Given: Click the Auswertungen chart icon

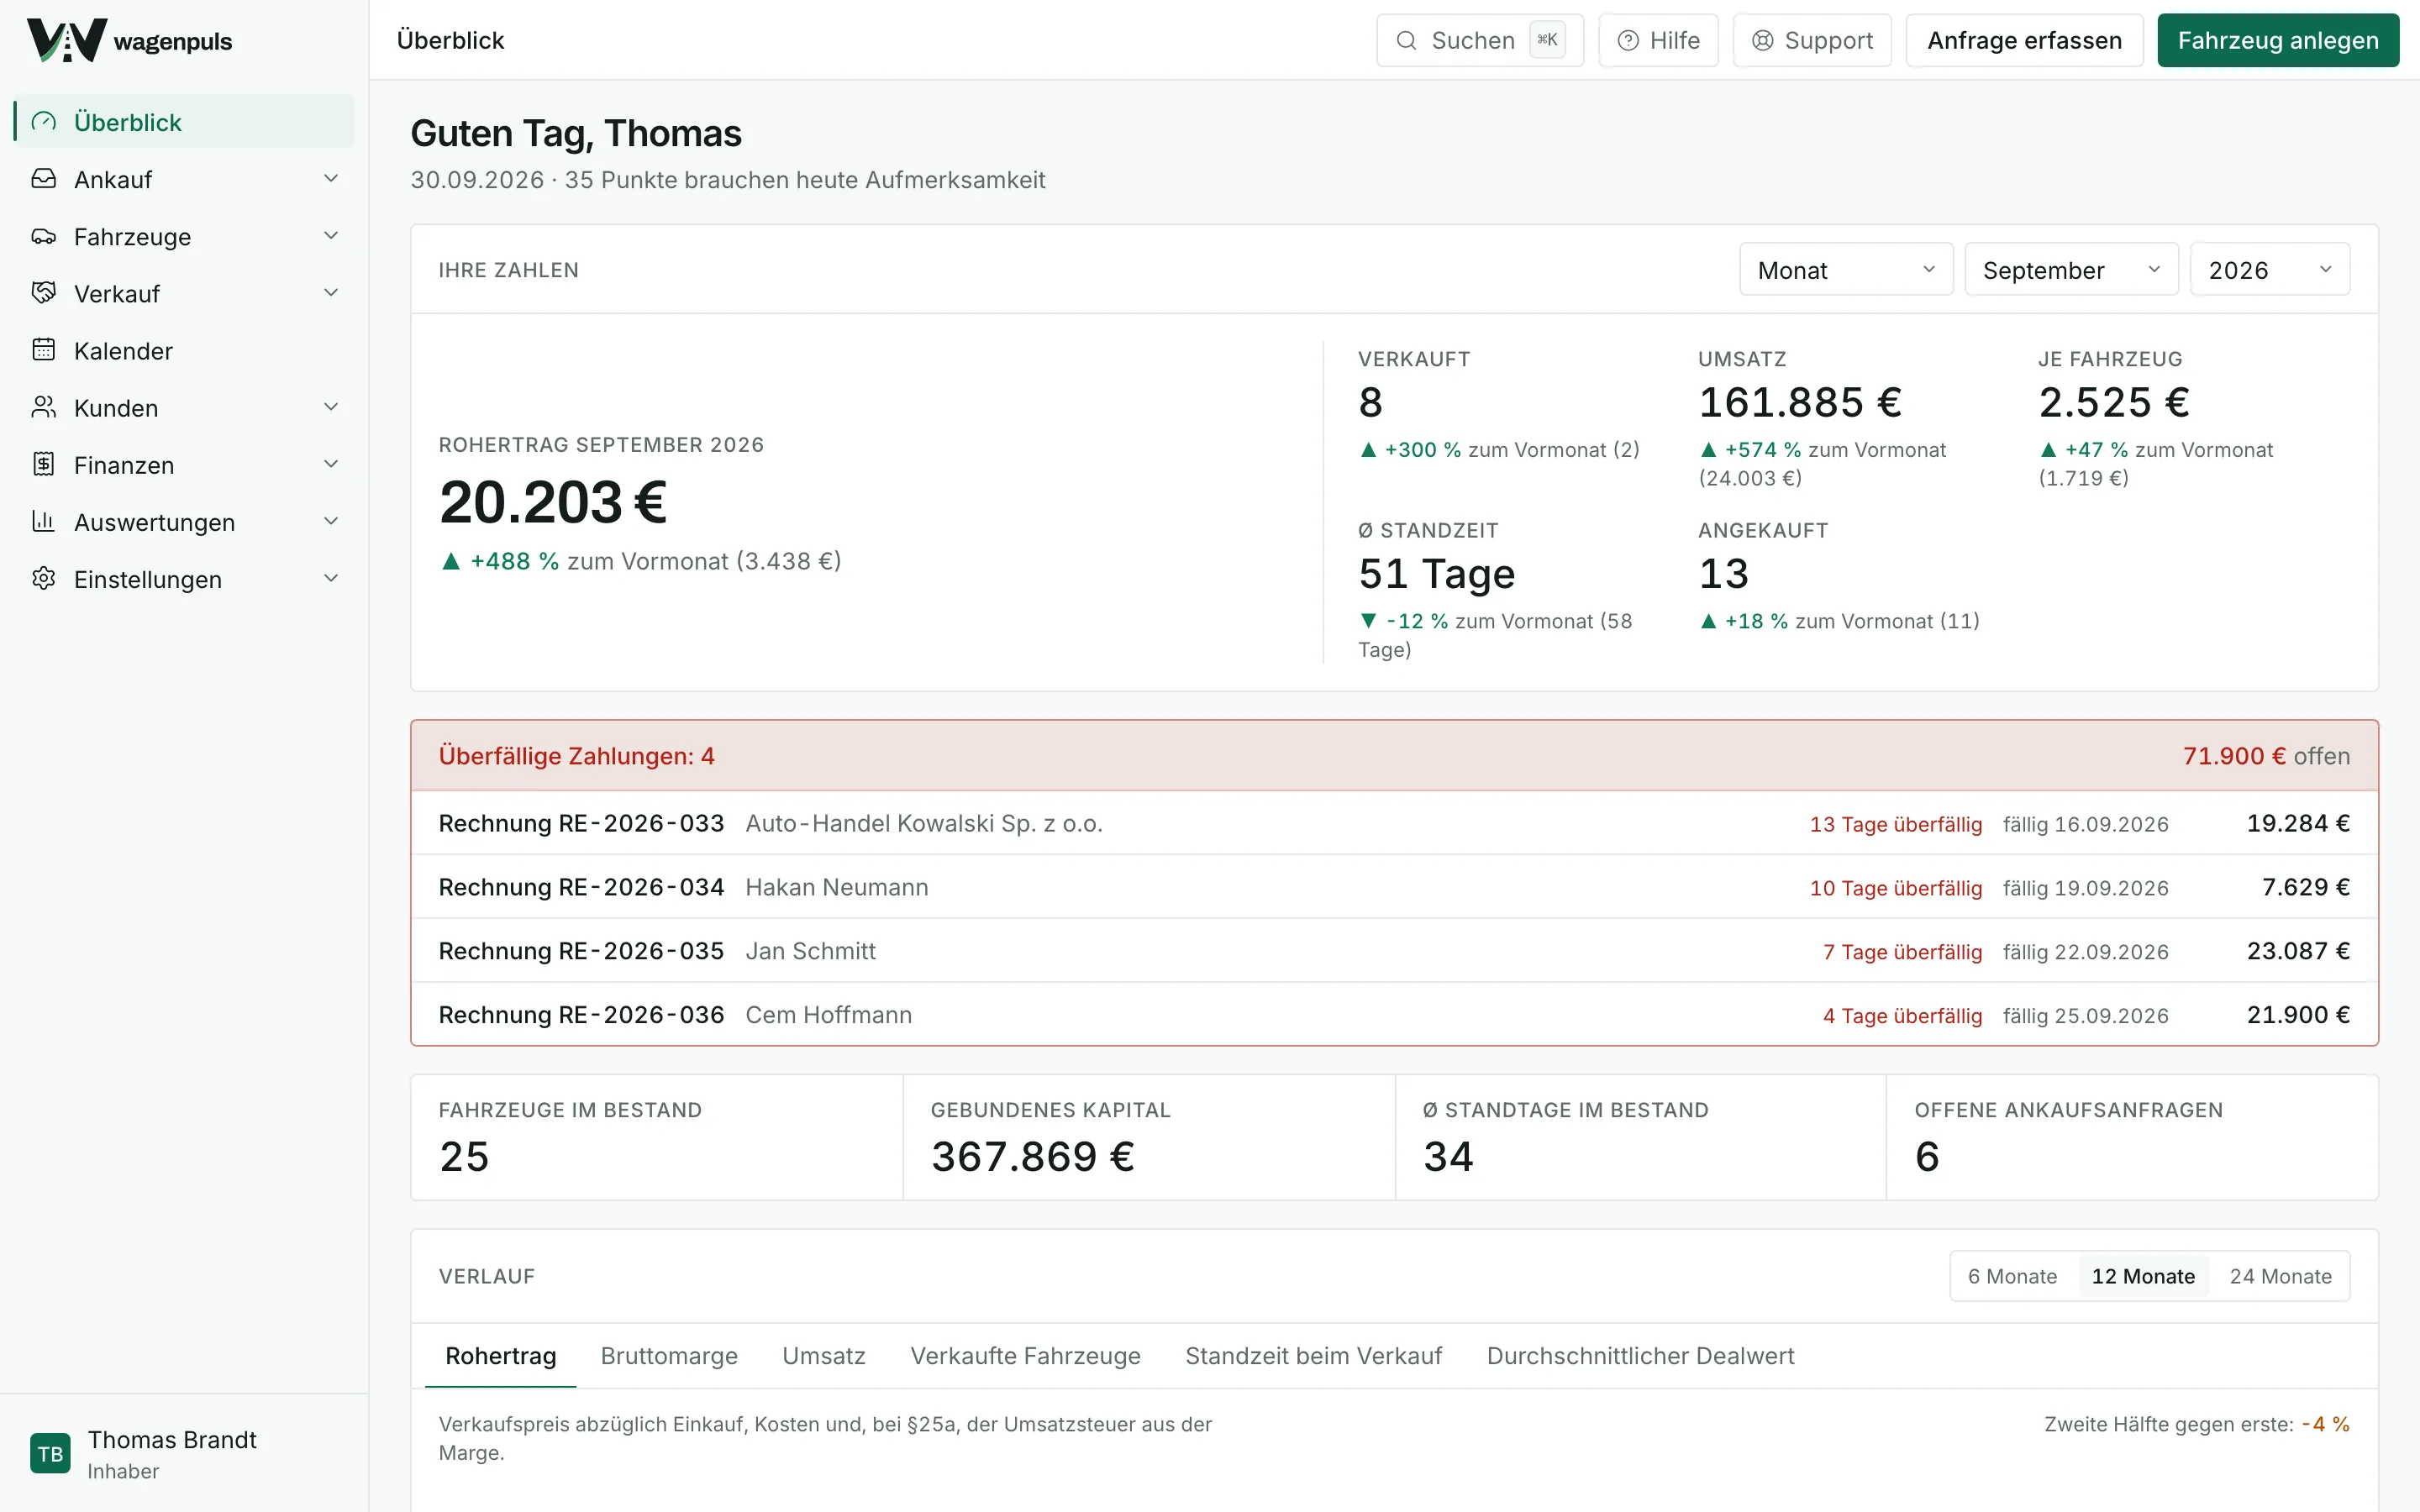Looking at the screenshot, I should (x=44, y=521).
